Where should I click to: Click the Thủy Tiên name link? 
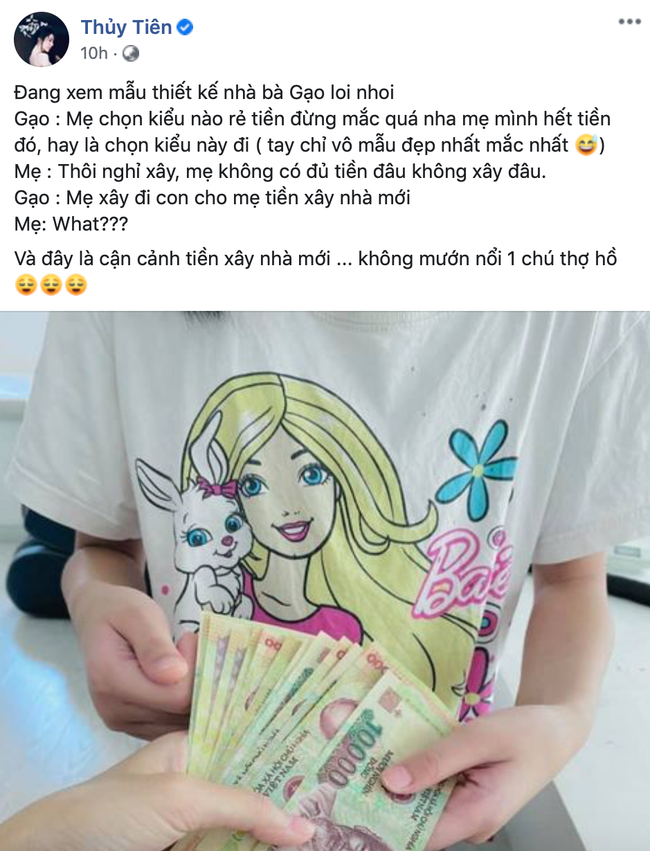click(x=126, y=27)
